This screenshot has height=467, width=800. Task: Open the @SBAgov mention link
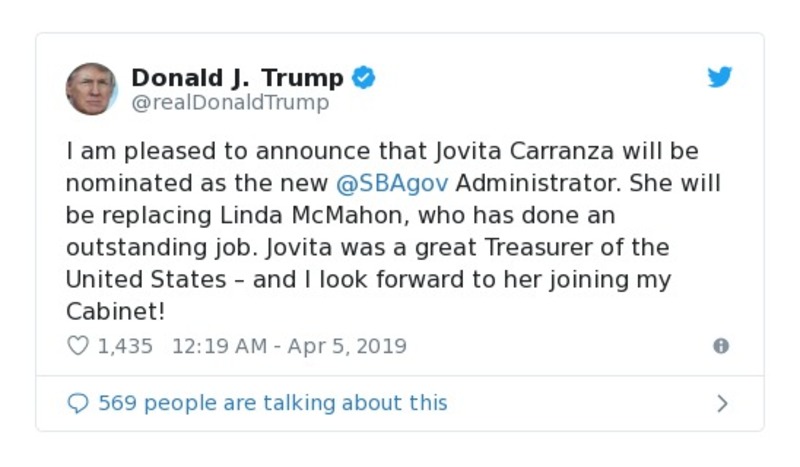(392, 184)
